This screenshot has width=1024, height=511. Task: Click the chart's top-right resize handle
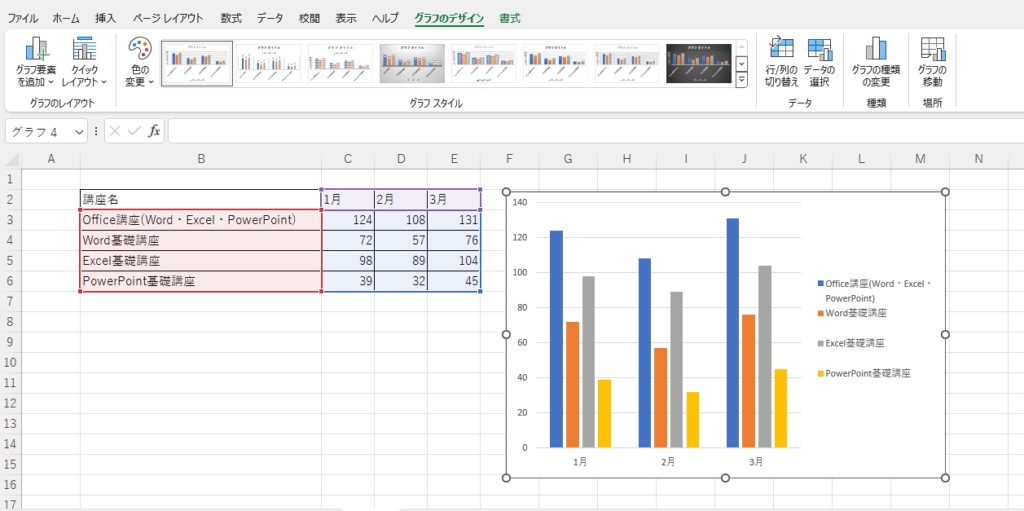pos(945,191)
